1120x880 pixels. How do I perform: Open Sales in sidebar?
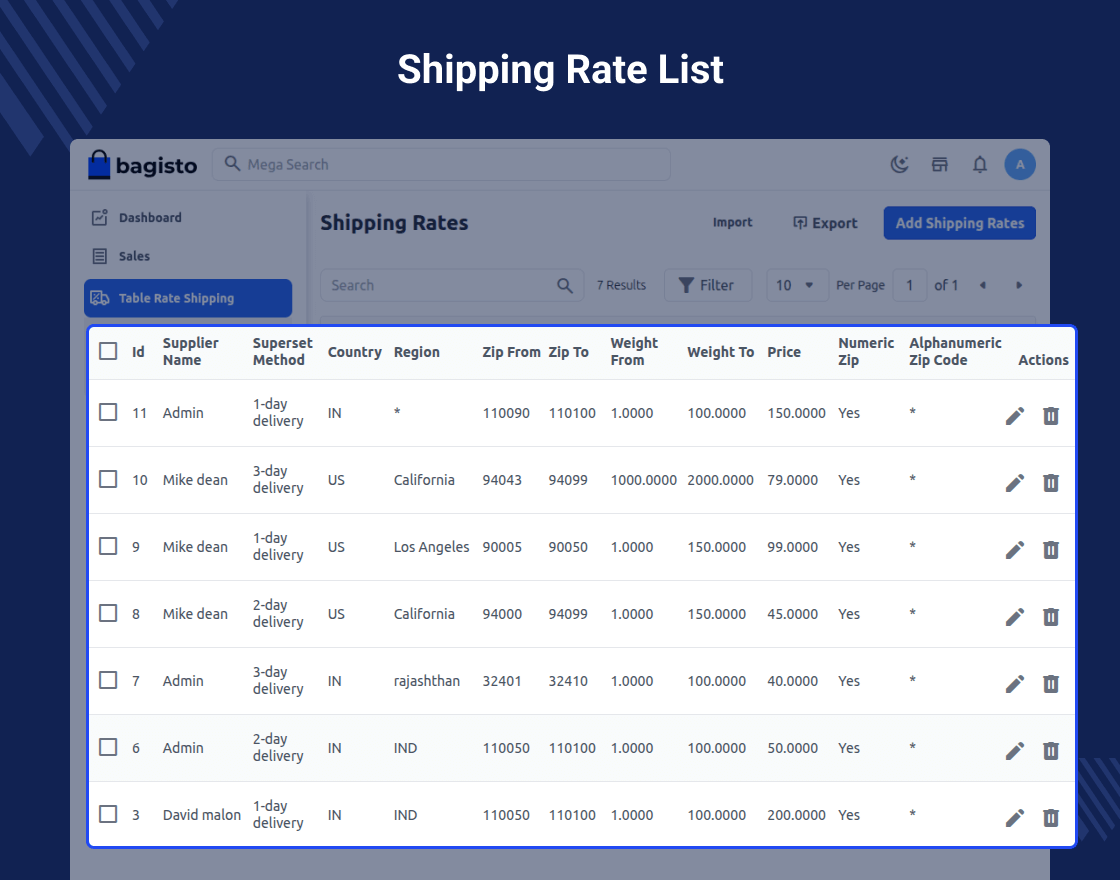(134, 256)
